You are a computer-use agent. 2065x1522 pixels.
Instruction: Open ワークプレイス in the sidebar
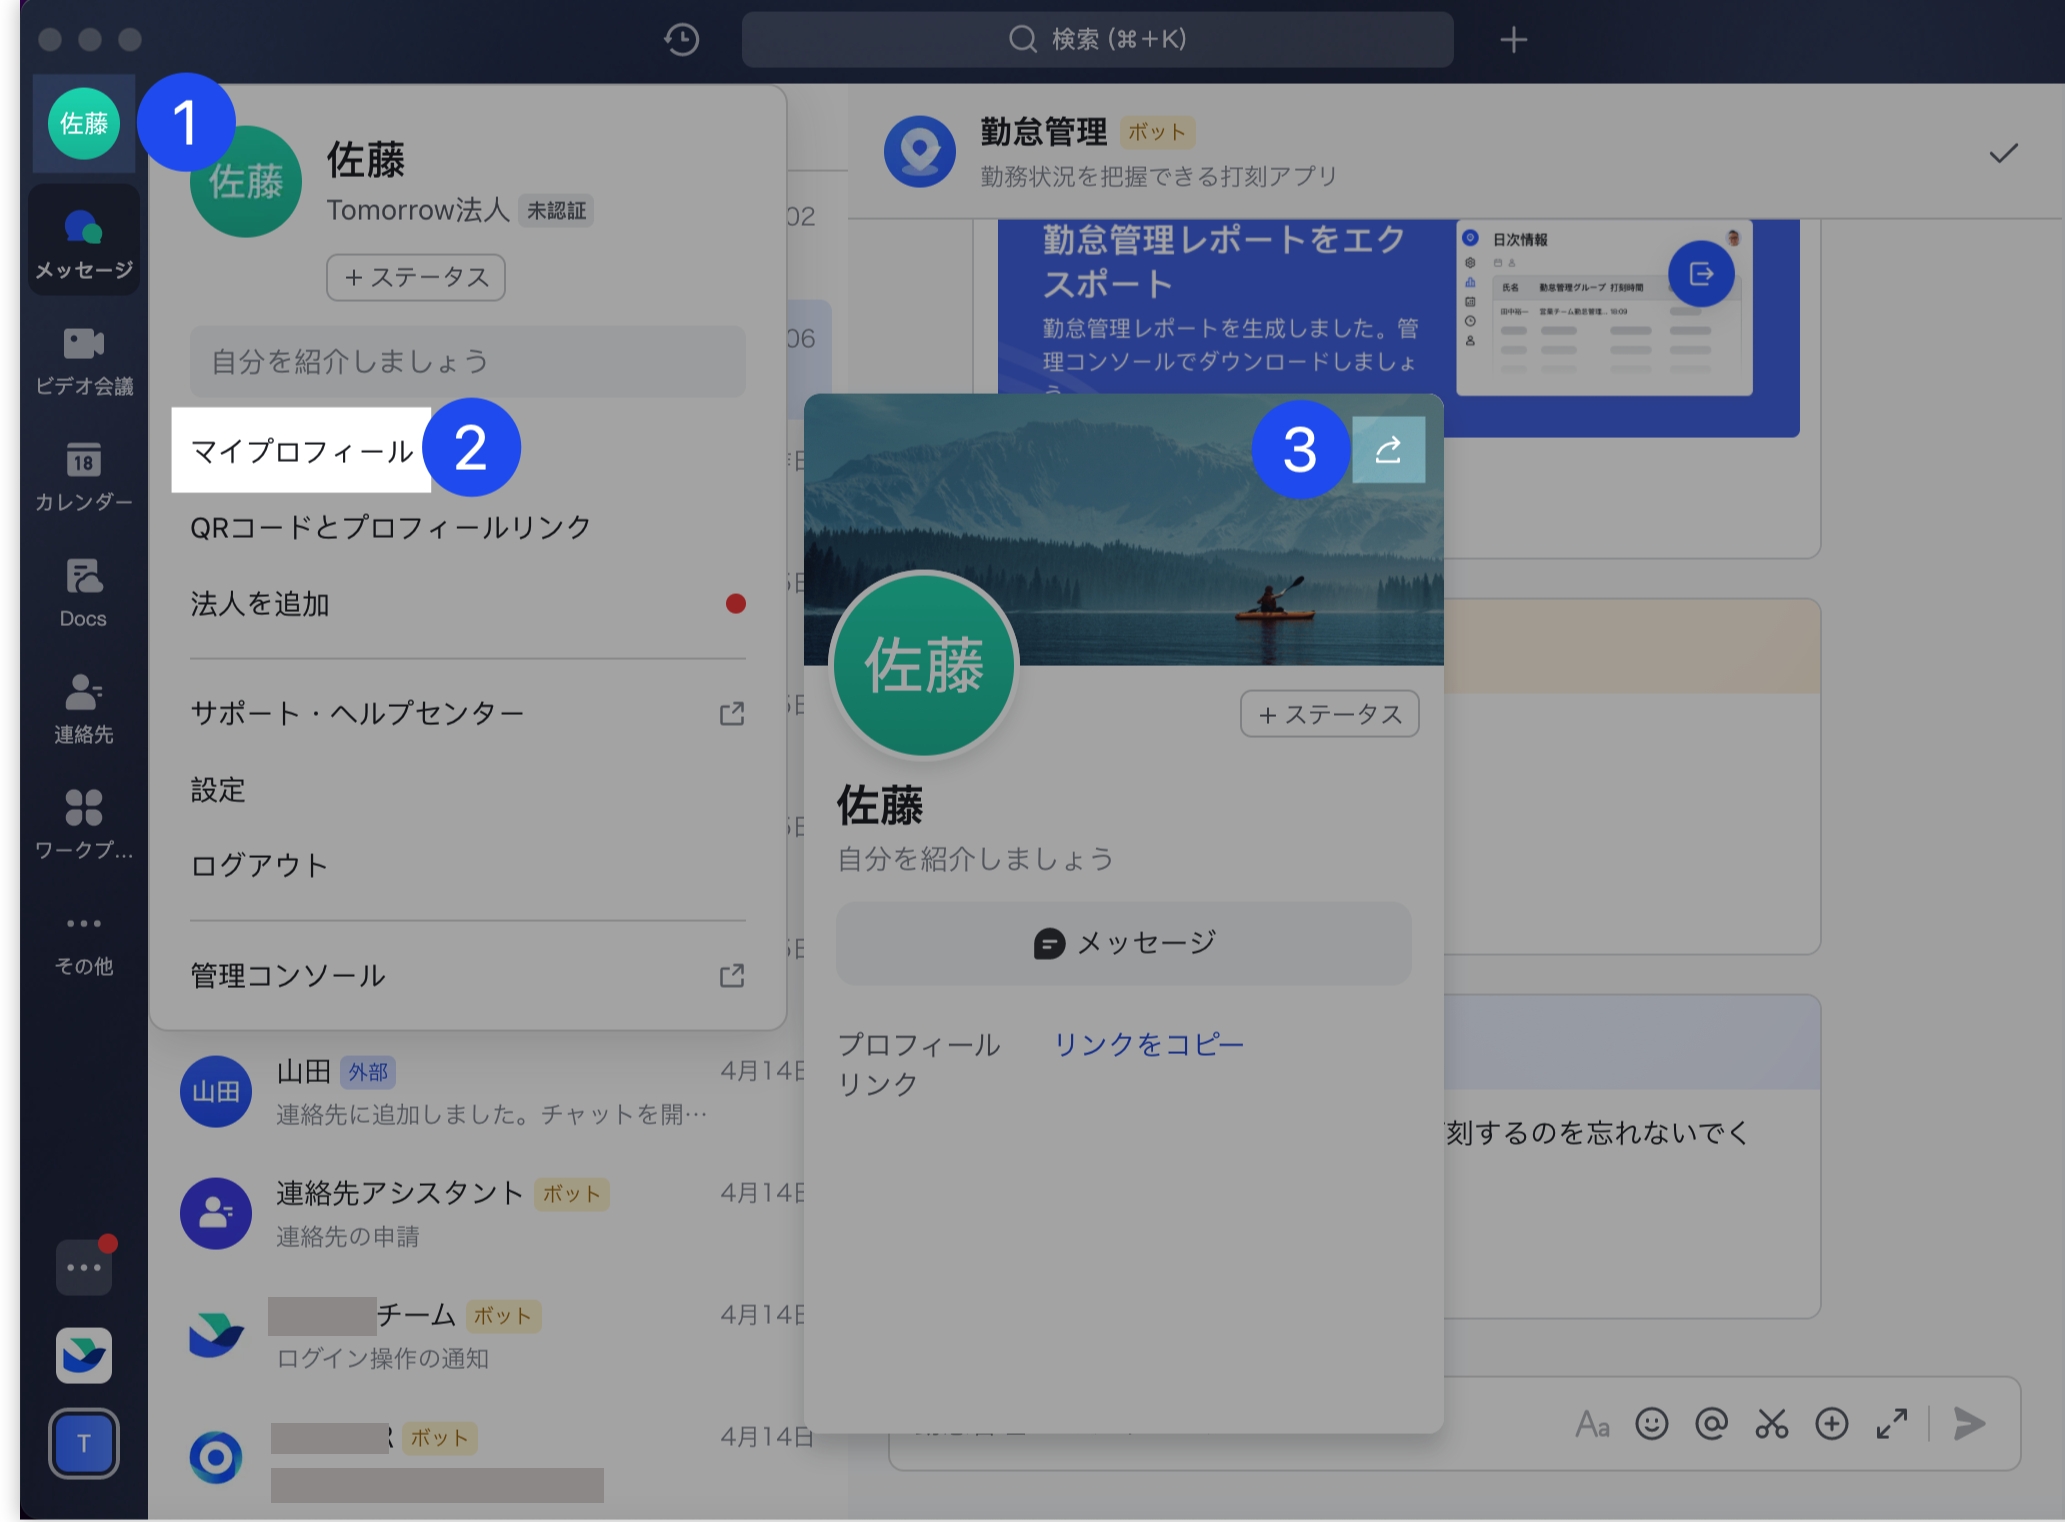pyautogui.click(x=84, y=825)
